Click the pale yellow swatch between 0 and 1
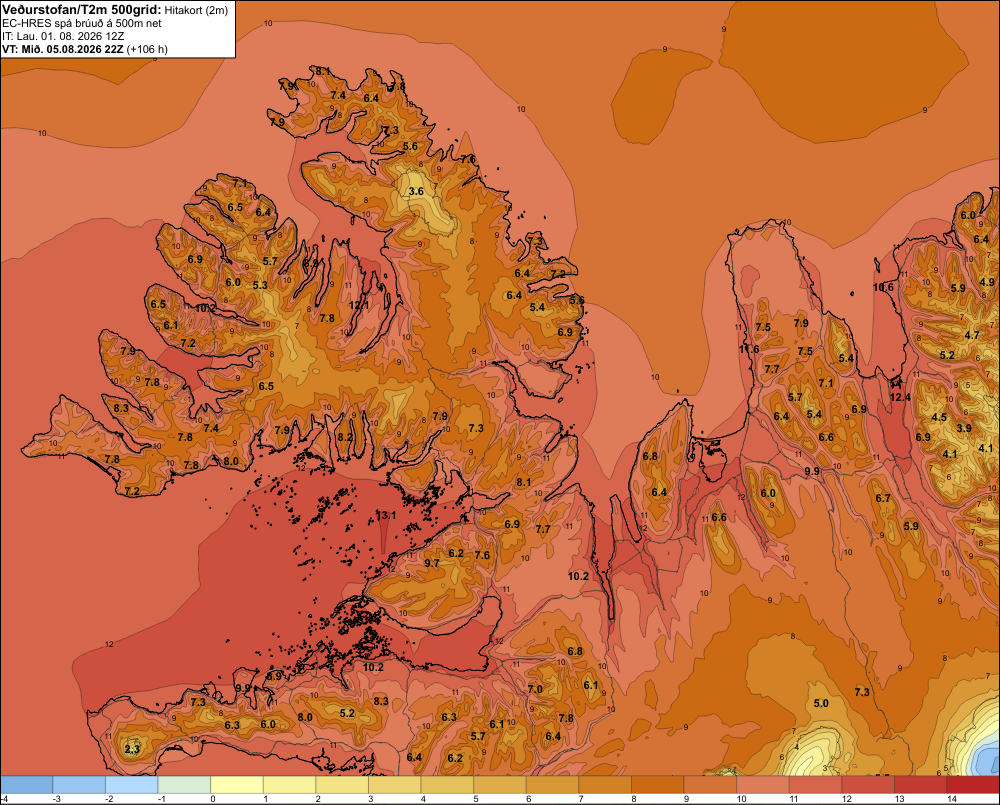This screenshot has height=805, width=1000. coord(237,785)
